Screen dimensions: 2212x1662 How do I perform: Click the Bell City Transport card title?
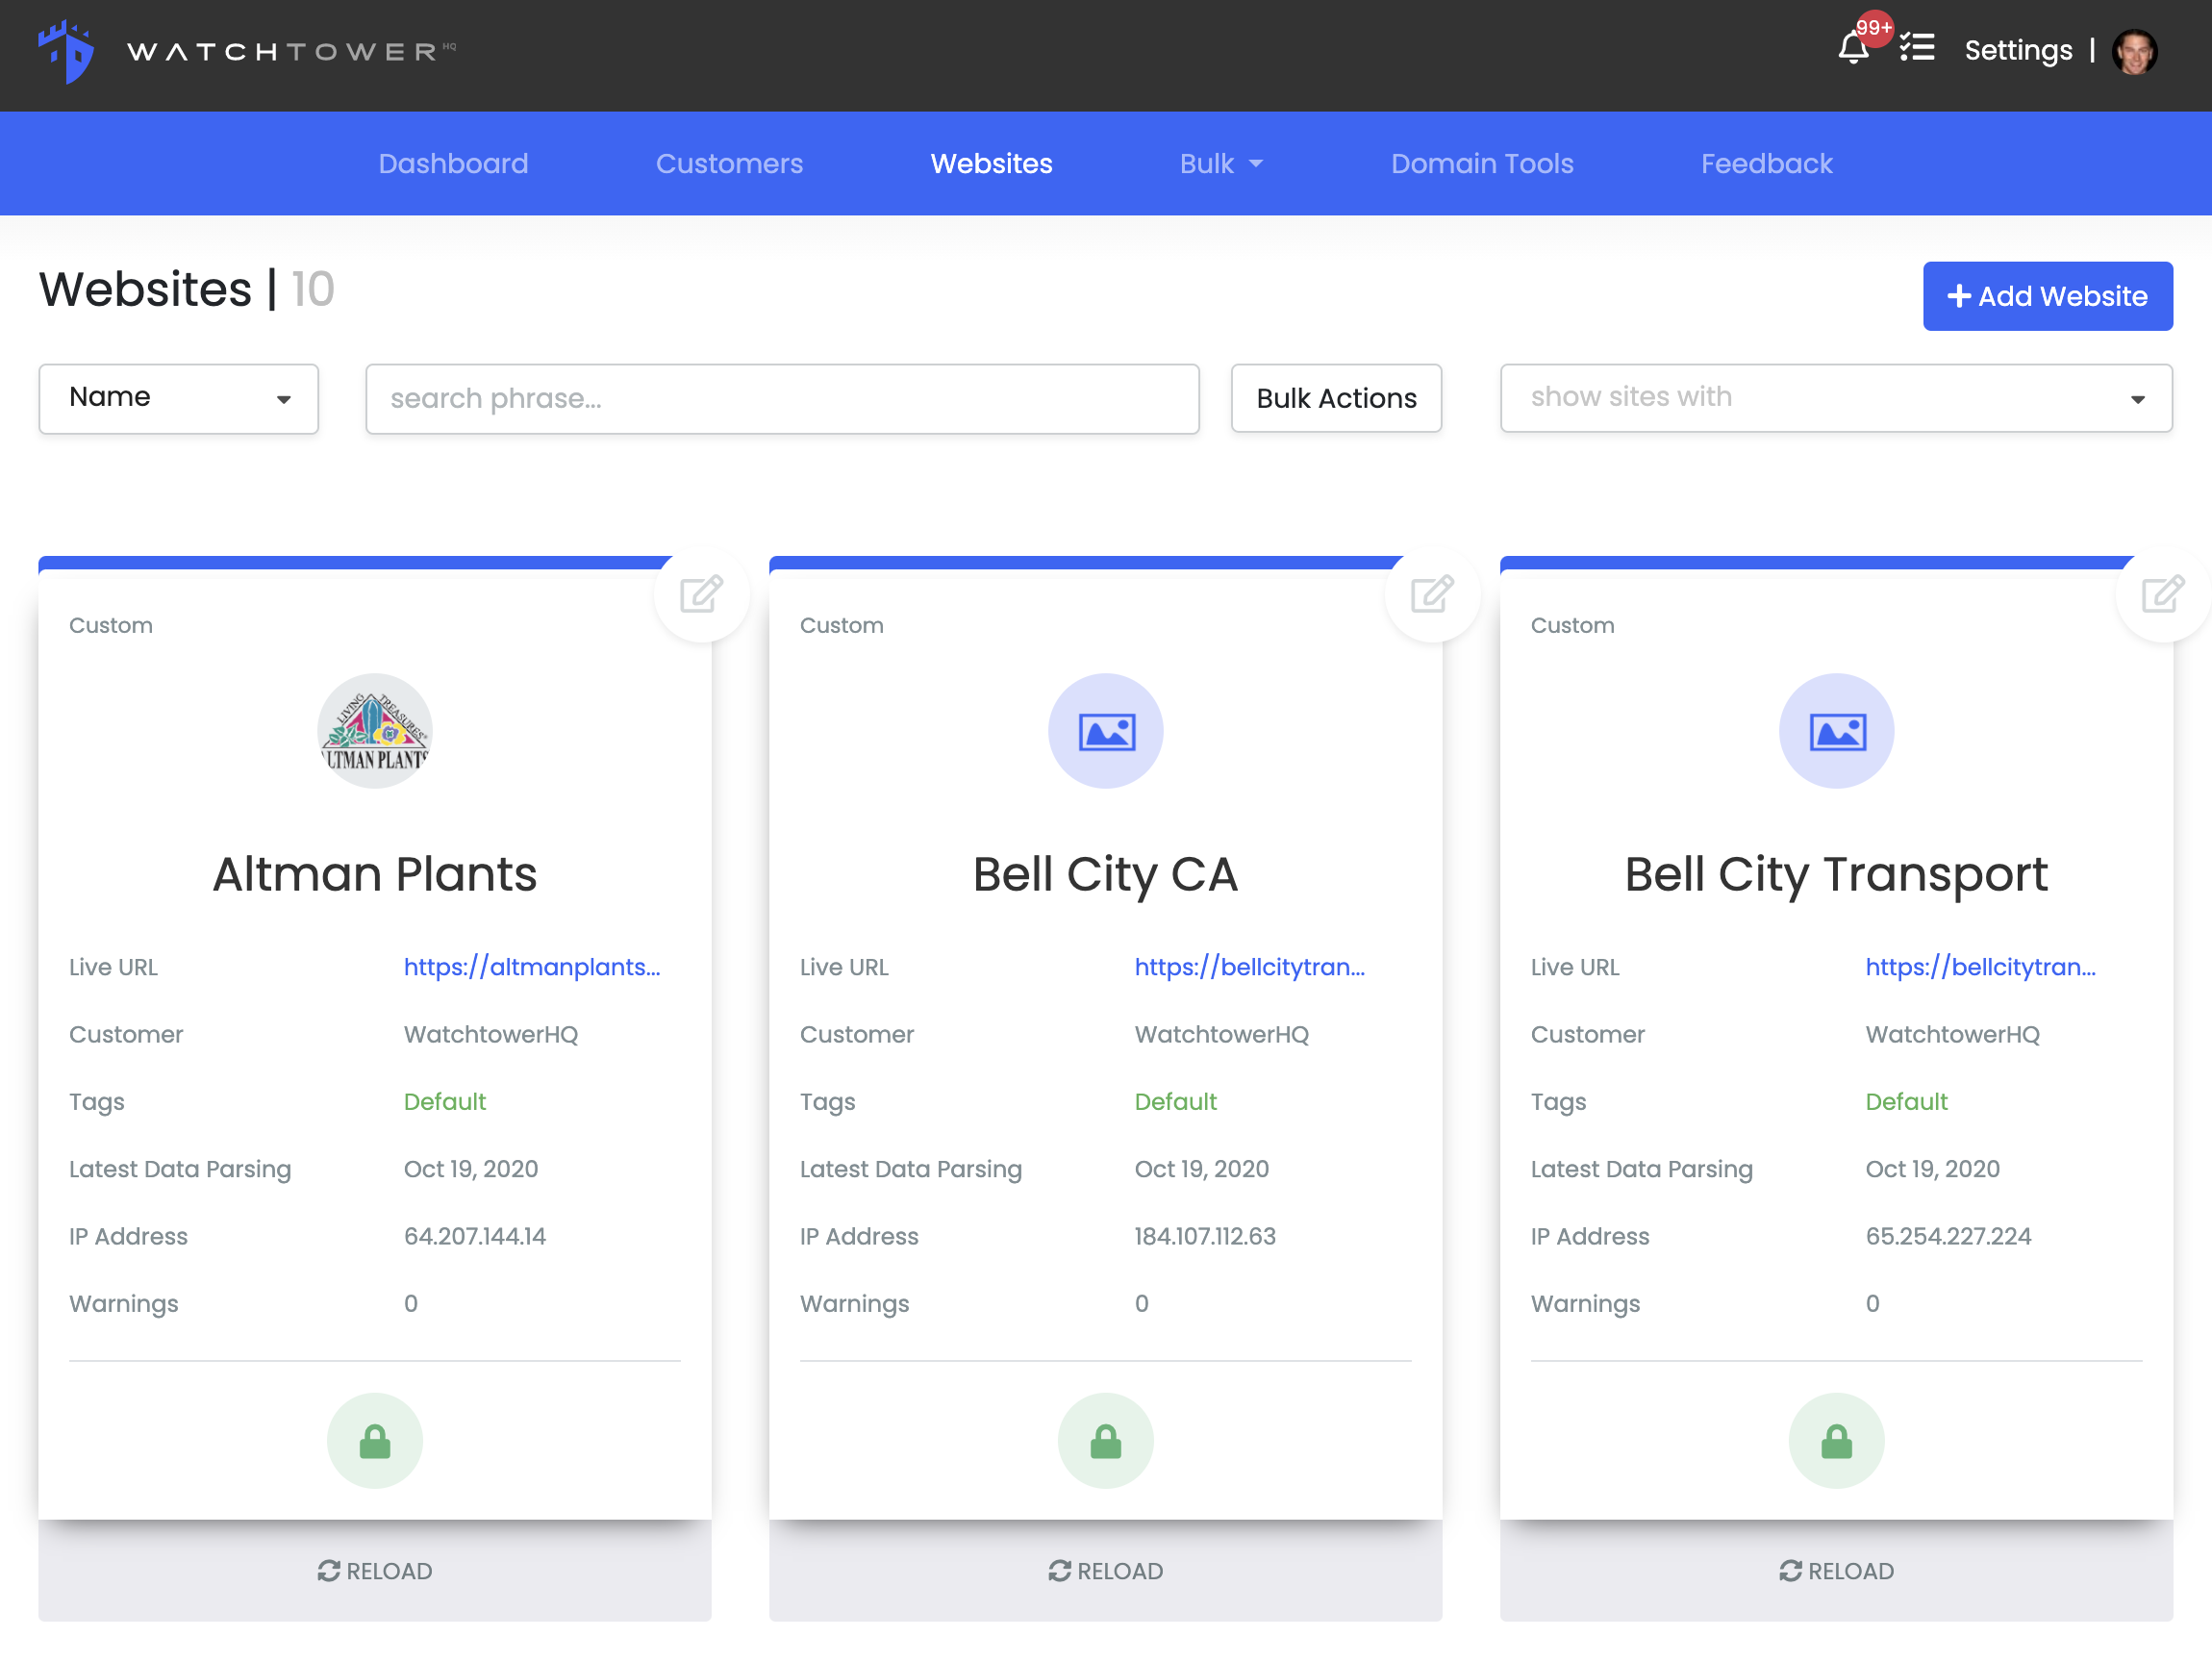pos(1837,874)
